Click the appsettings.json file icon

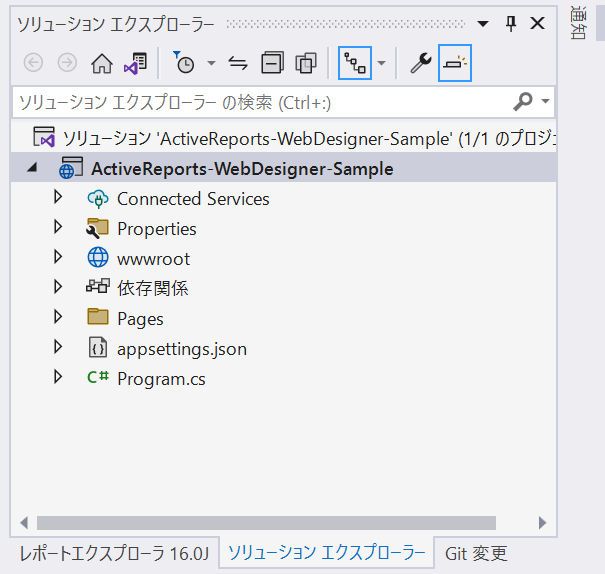tap(98, 347)
